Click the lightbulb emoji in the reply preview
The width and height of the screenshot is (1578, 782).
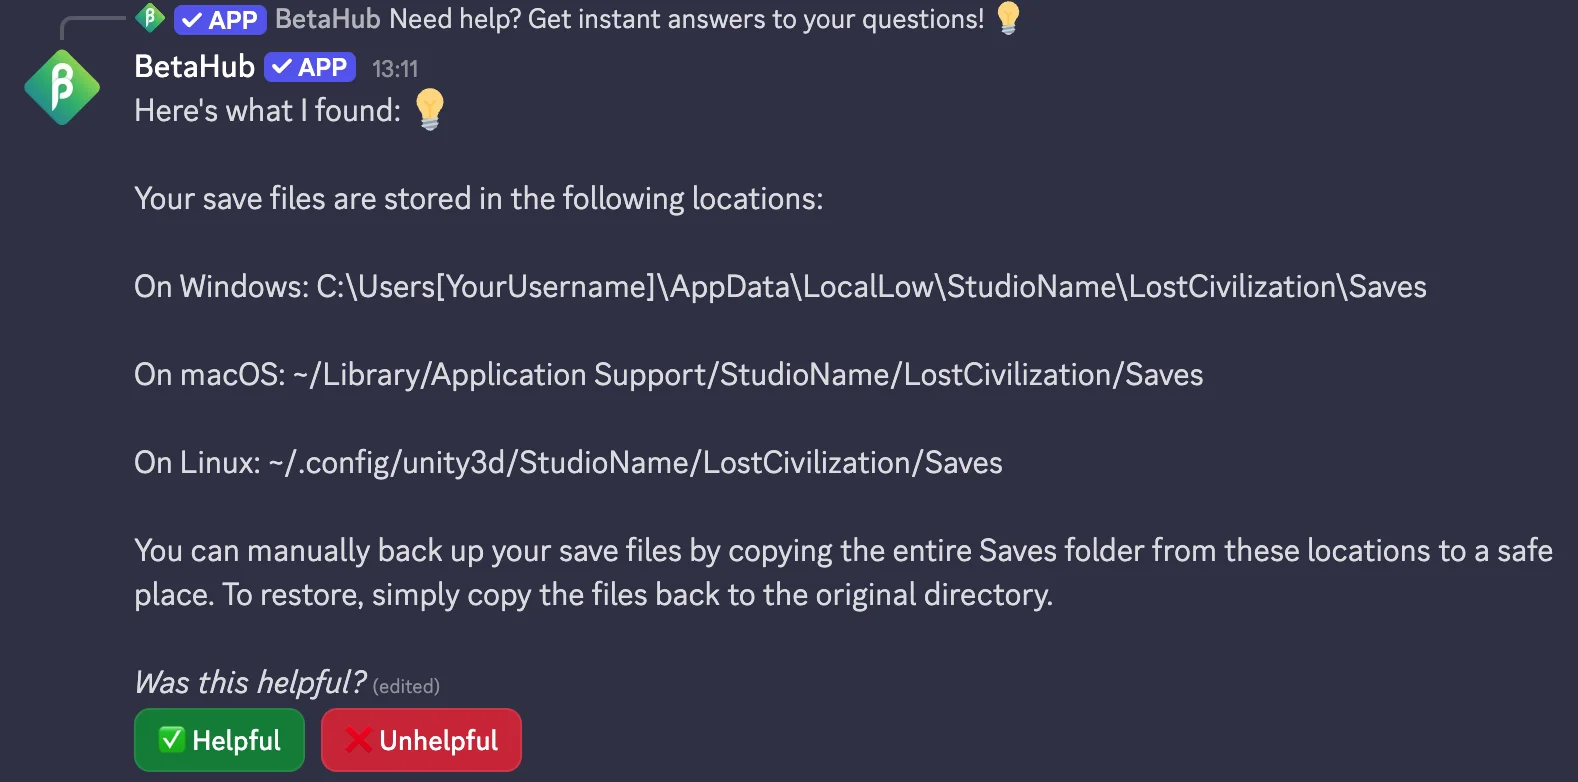(1008, 18)
